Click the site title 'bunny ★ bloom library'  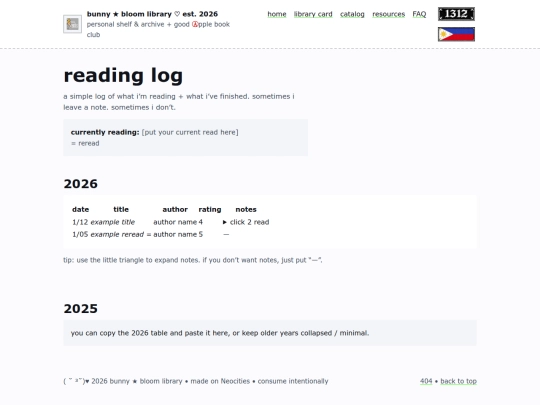[129, 14]
